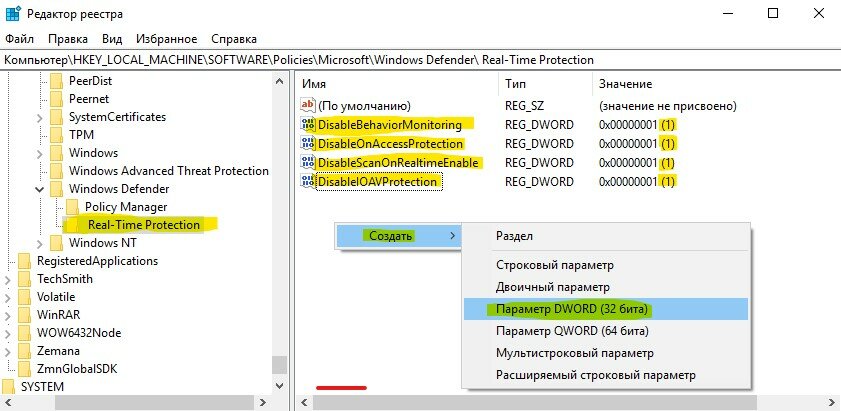Select the DisableScanOnRealtimeEnable value name
The width and height of the screenshot is (841, 411).
tap(398, 163)
